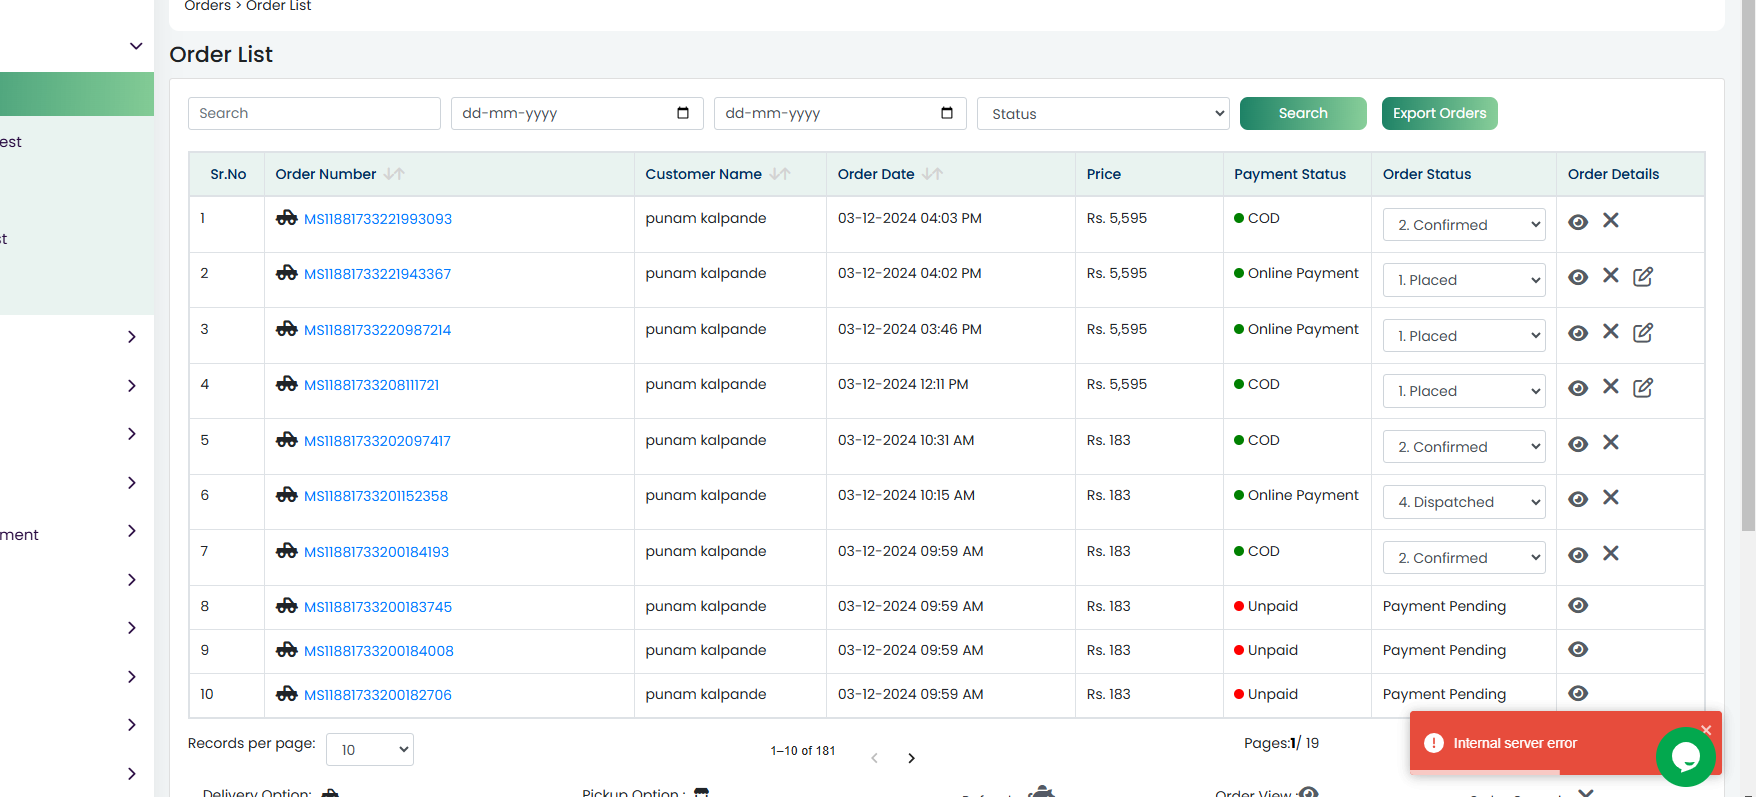Viewport: 1756px width, 797px height.
Task: Change status of order MS11881733200184193
Action: [1464, 558]
